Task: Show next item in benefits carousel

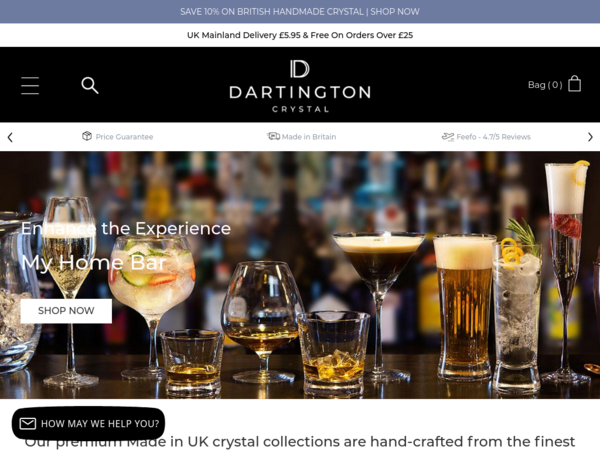Action: tap(590, 137)
